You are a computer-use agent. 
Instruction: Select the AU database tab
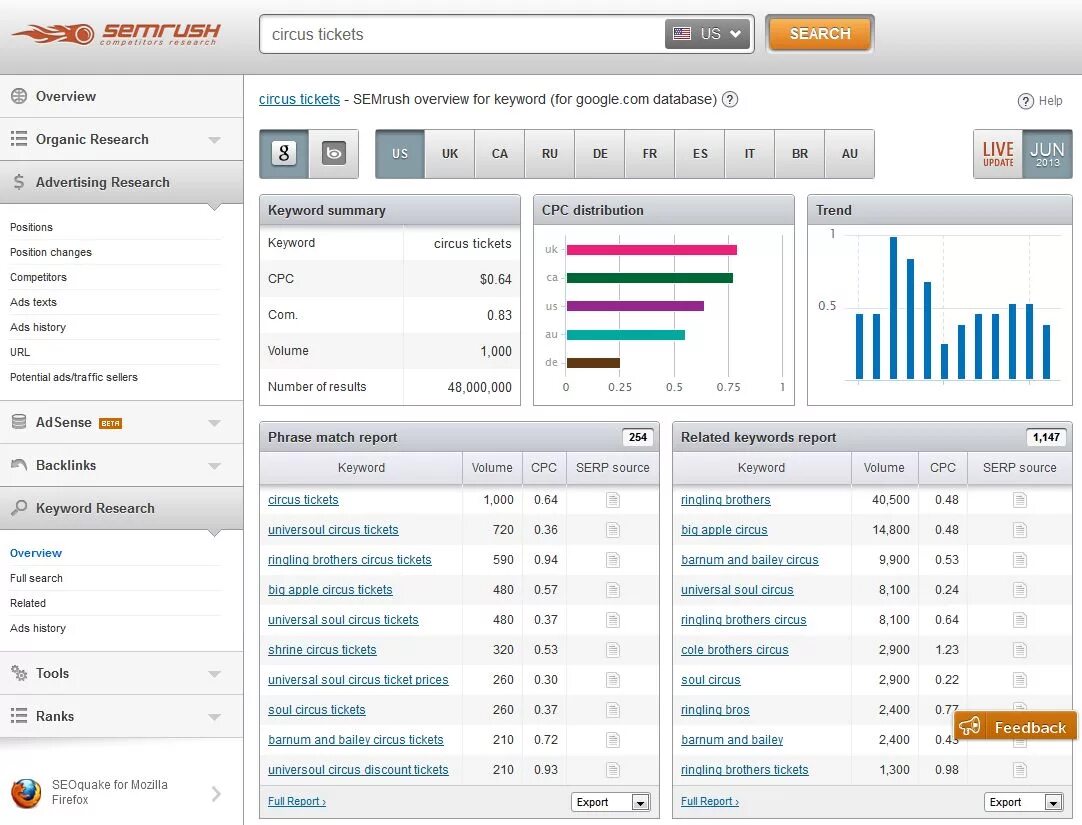[849, 154]
